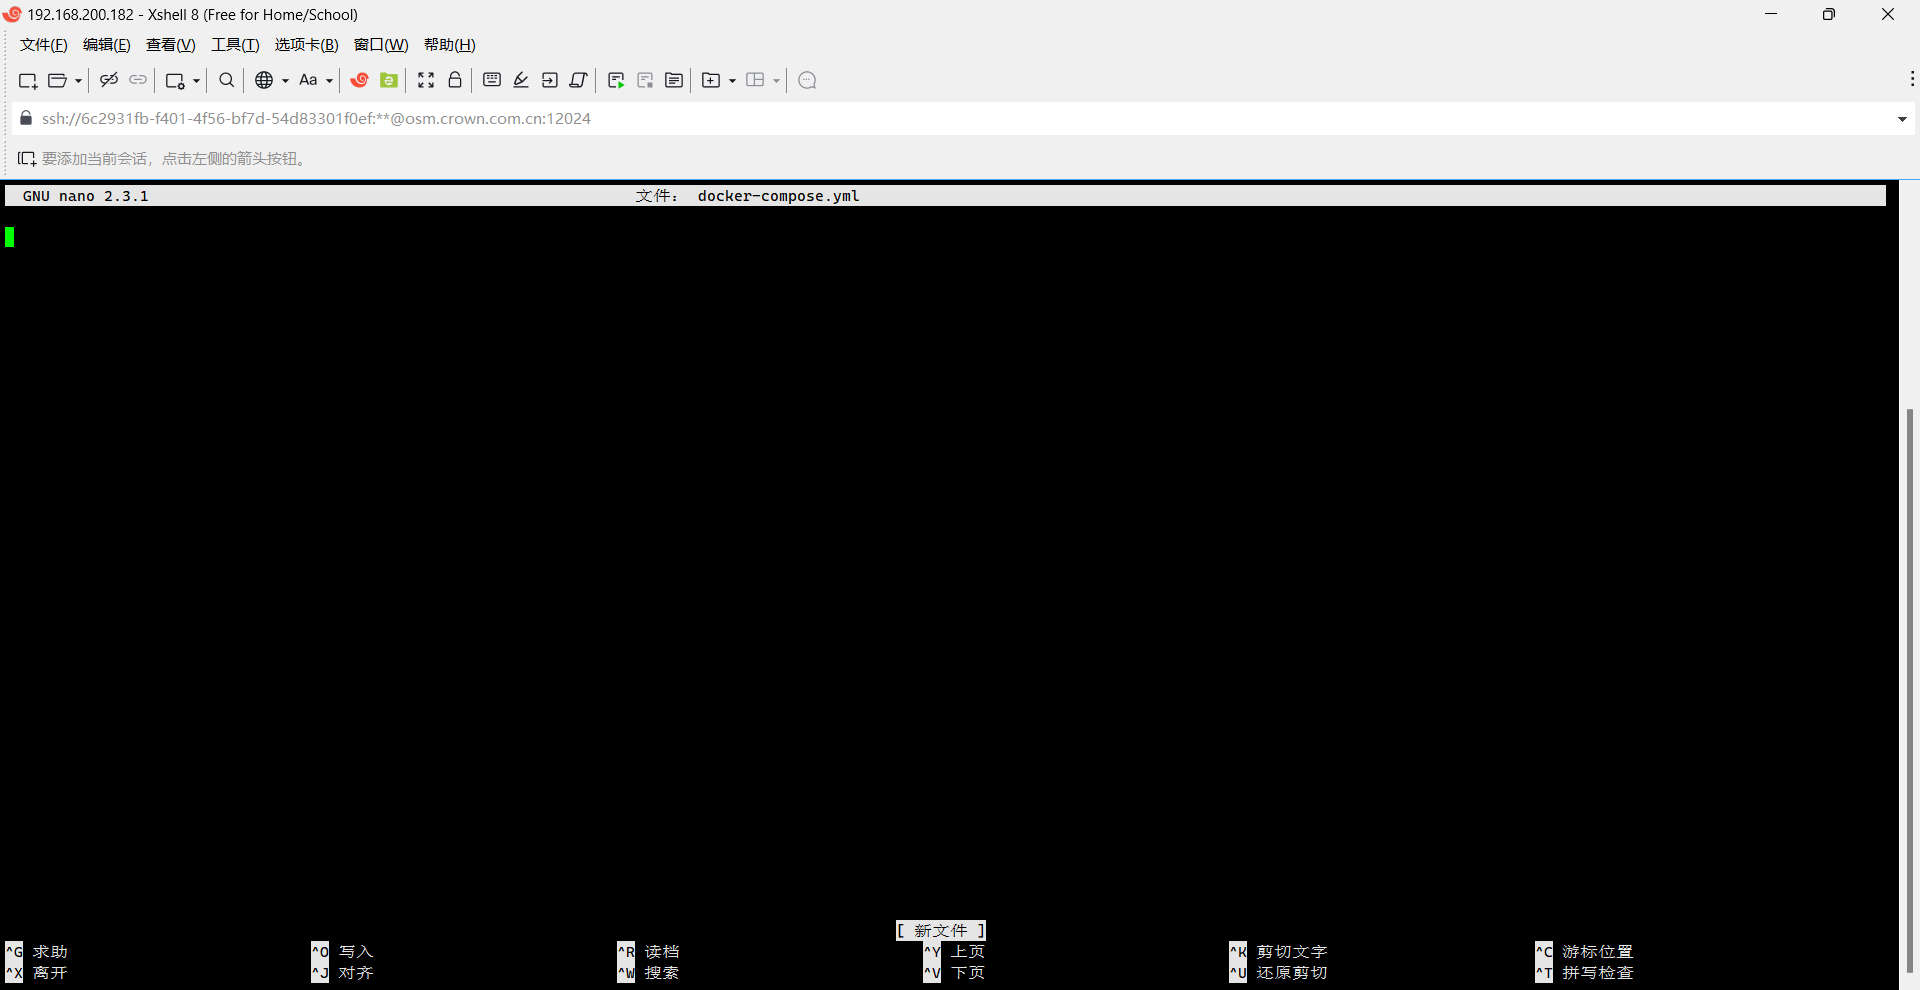The image size is (1920, 990).
Task: Click the disconnect session icon
Action: [108, 80]
